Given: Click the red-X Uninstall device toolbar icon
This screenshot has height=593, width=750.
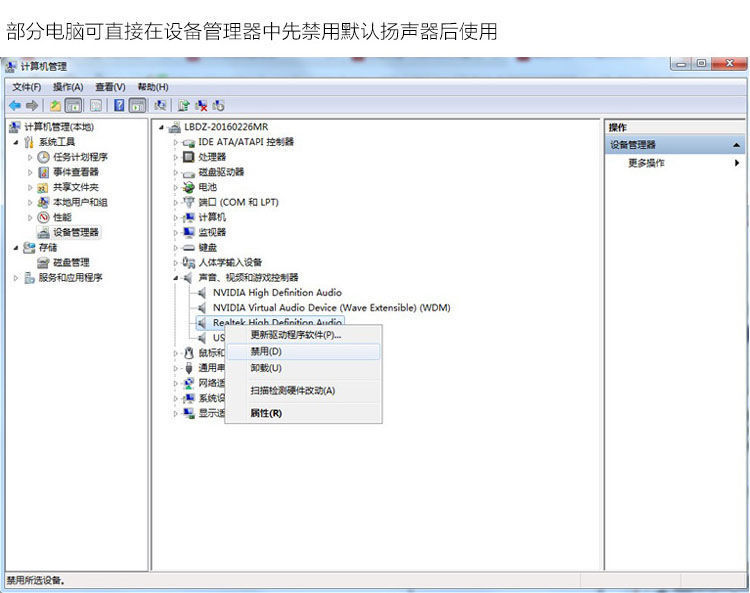Looking at the screenshot, I should click(202, 105).
